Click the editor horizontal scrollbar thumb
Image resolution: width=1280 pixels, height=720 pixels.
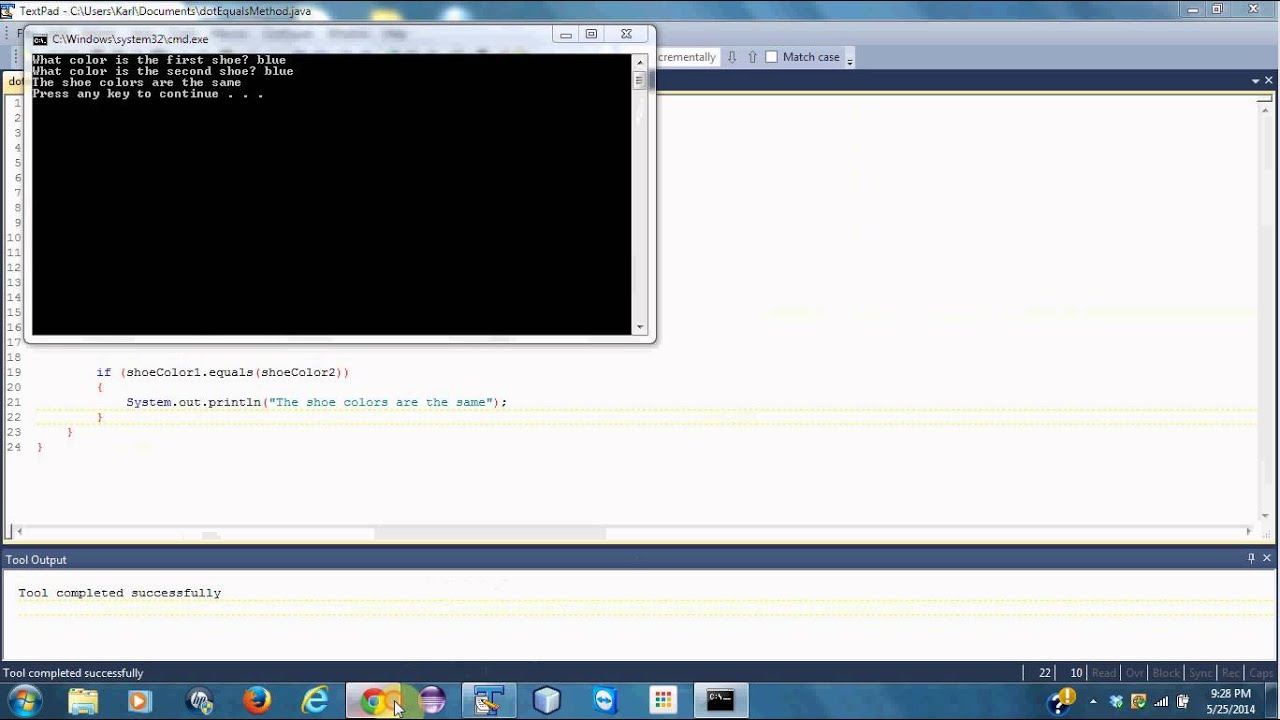pyautogui.click(x=490, y=534)
